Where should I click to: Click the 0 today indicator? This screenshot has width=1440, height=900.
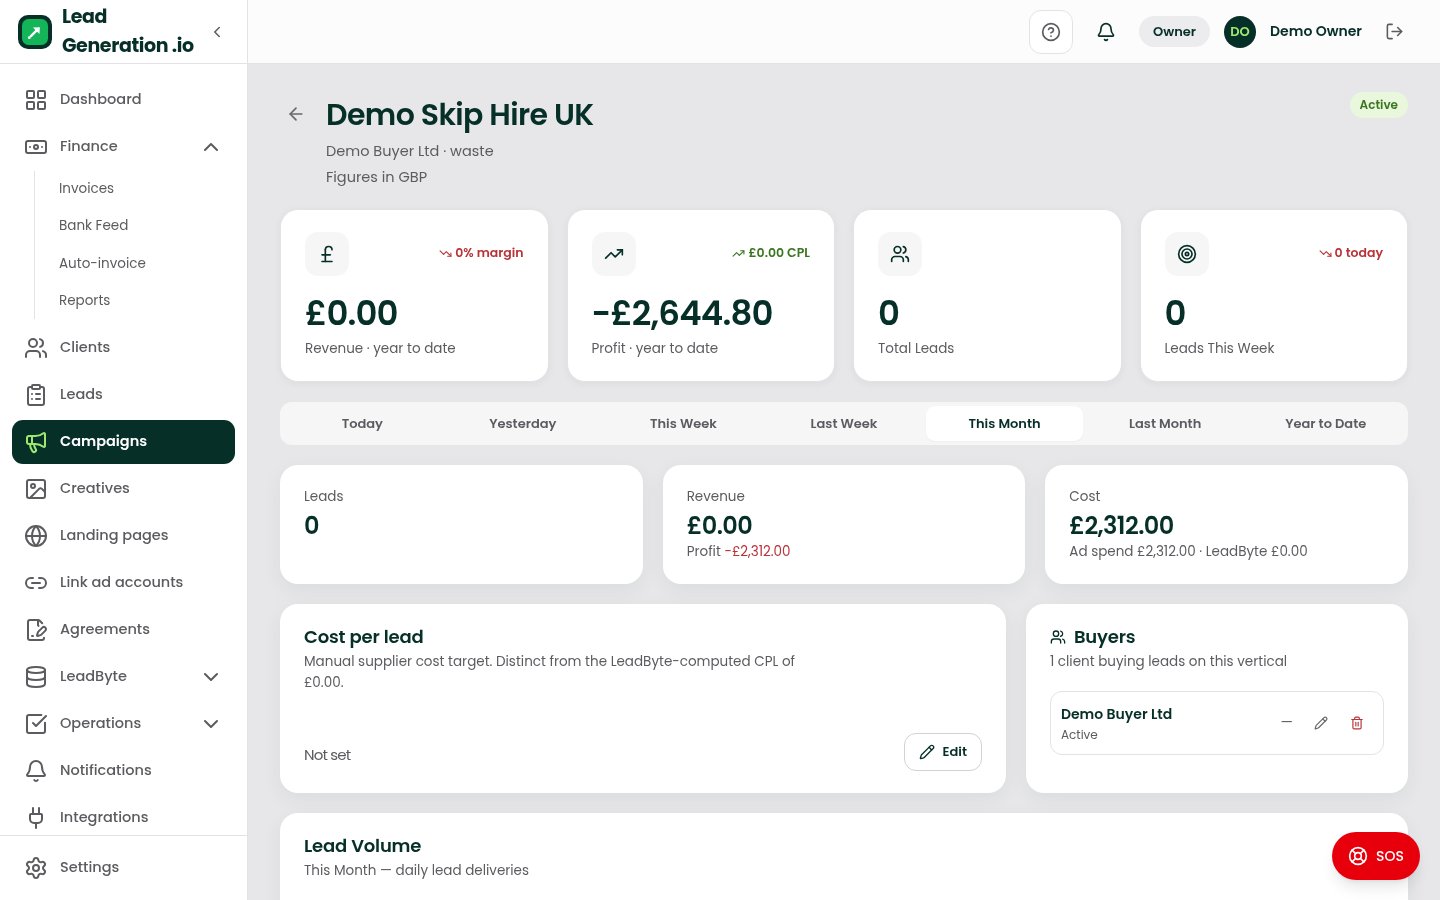(1351, 253)
